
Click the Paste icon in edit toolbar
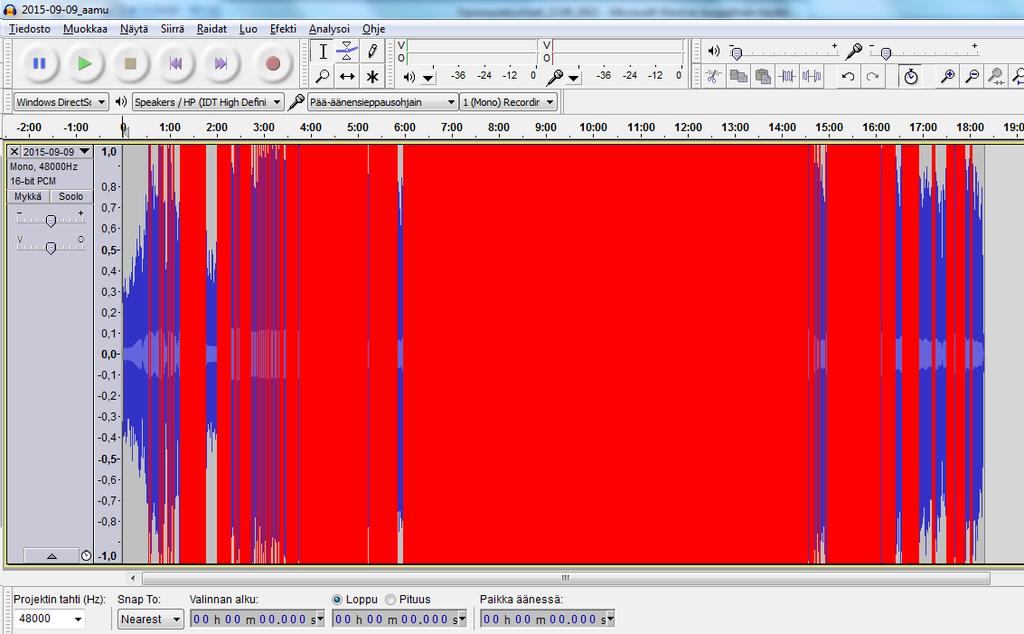[x=763, y=76]
